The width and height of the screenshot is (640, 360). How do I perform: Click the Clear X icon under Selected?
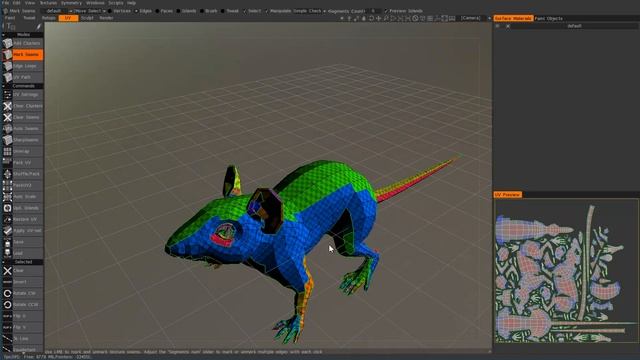[x=7, y=271]
